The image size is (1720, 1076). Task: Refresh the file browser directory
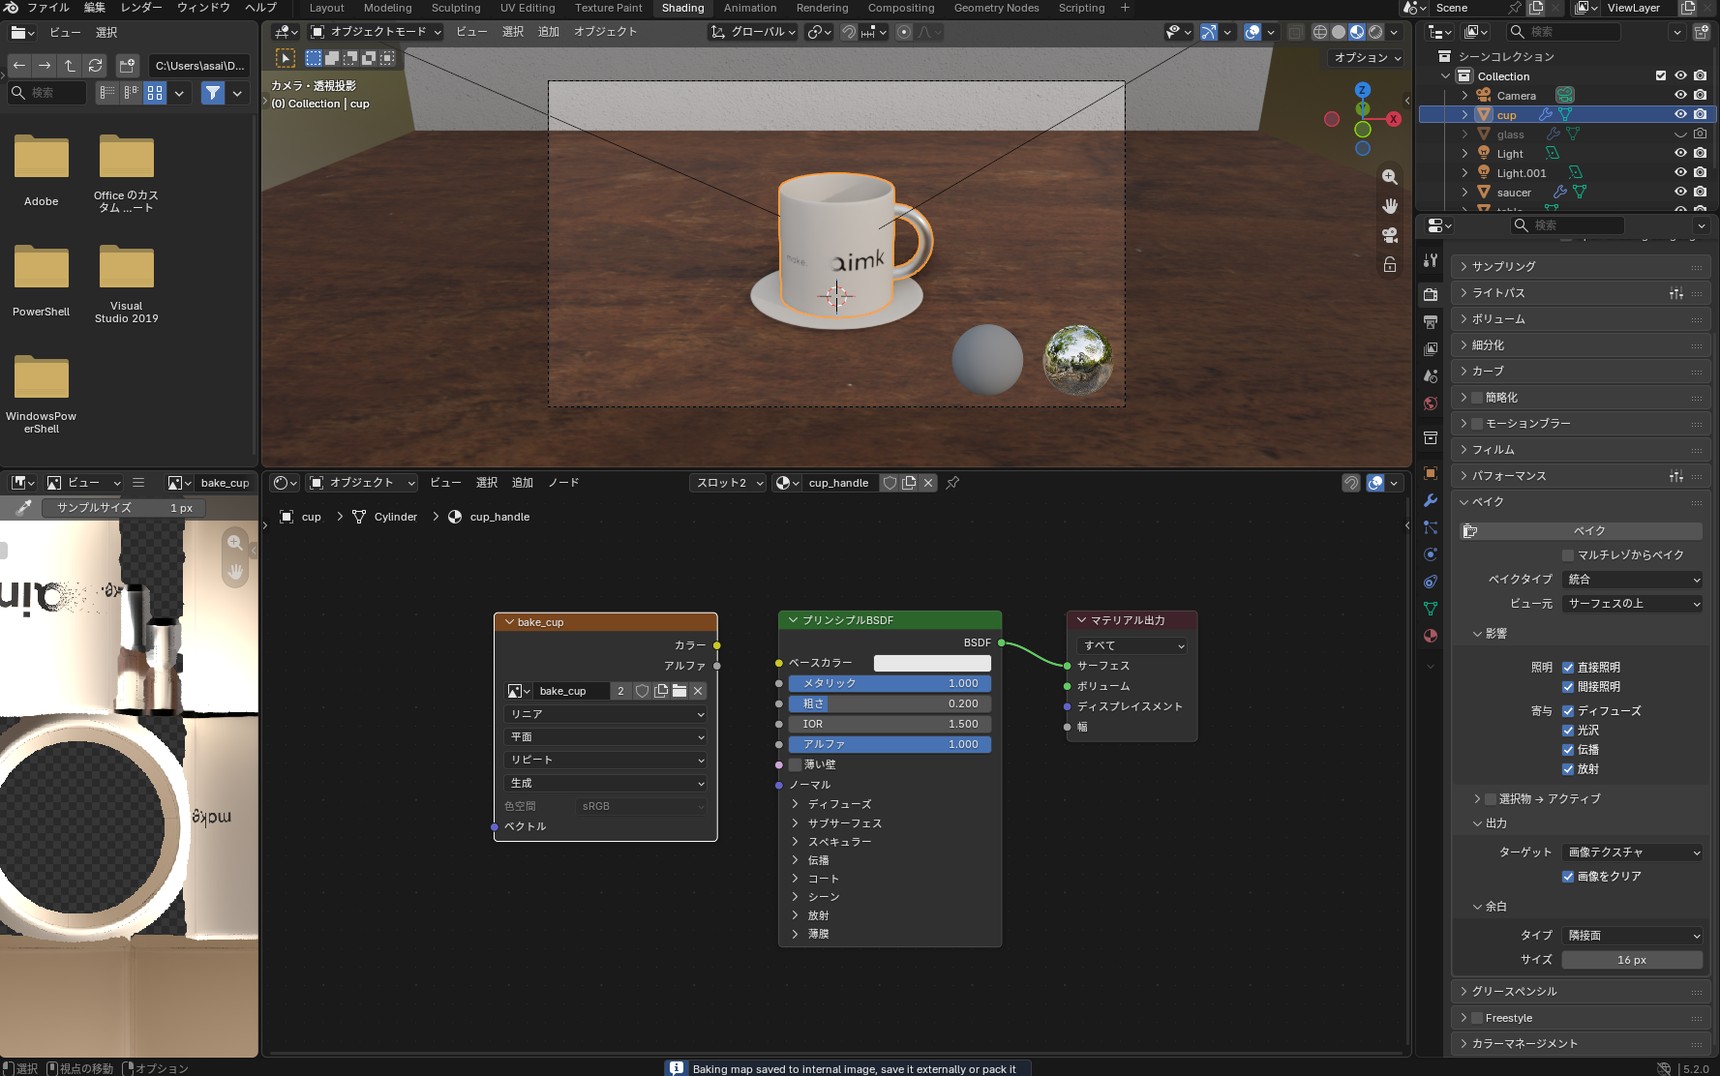click(x=96, y=65)
